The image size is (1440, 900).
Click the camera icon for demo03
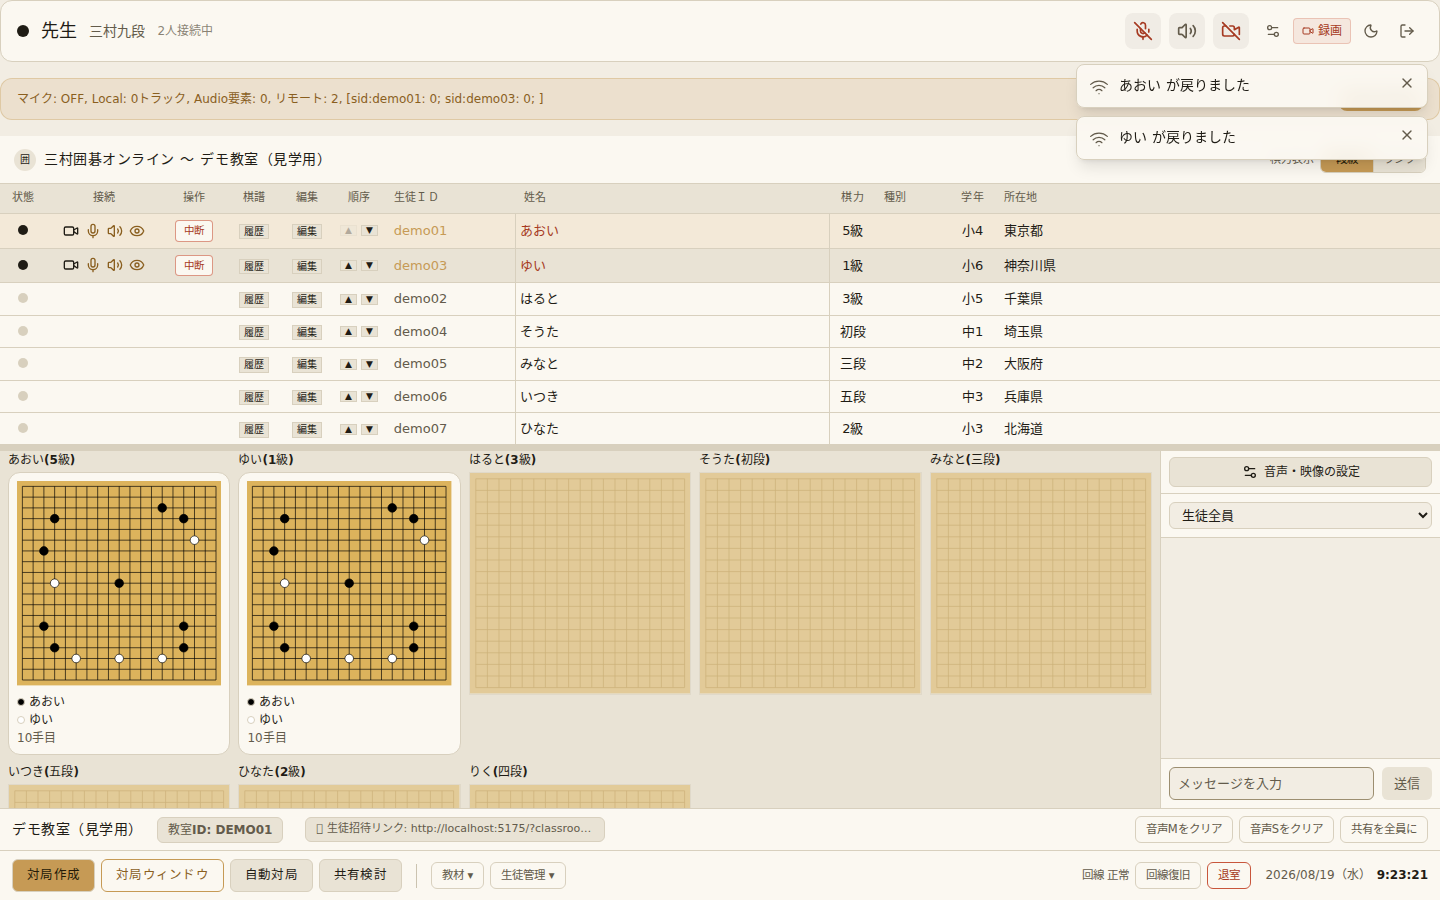coord(71,265)
